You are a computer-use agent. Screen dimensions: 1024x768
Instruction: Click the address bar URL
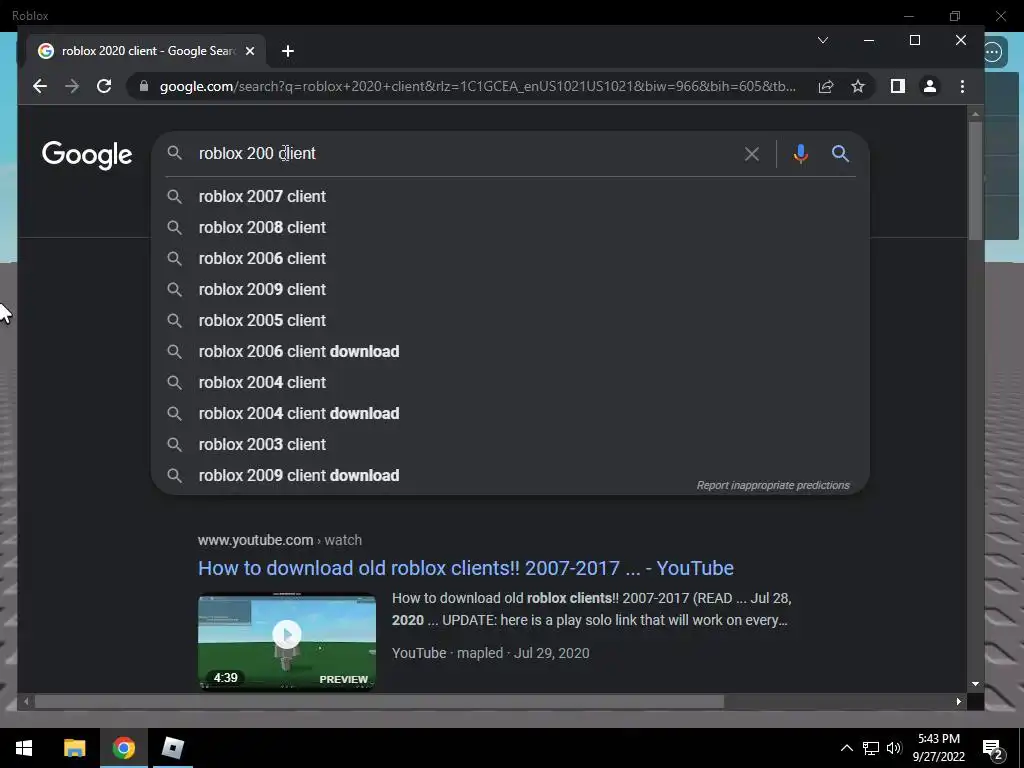coord(477,86)
